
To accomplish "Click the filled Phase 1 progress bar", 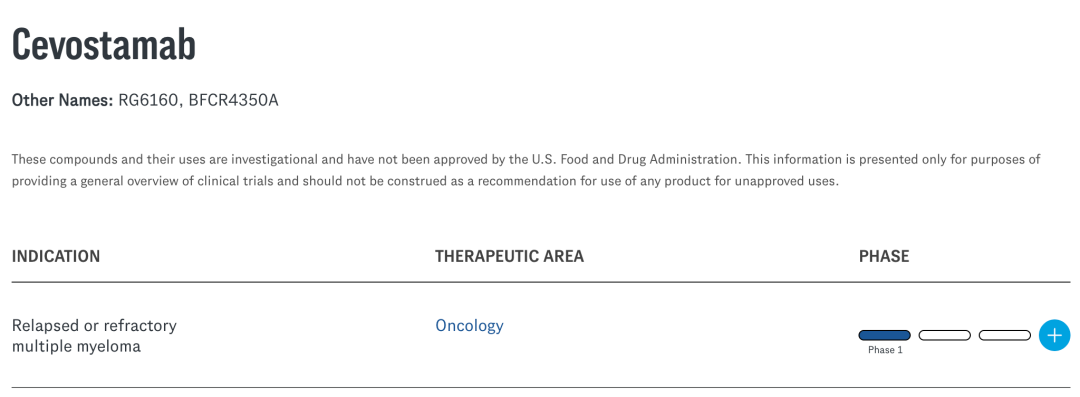I will coord(884,335).
